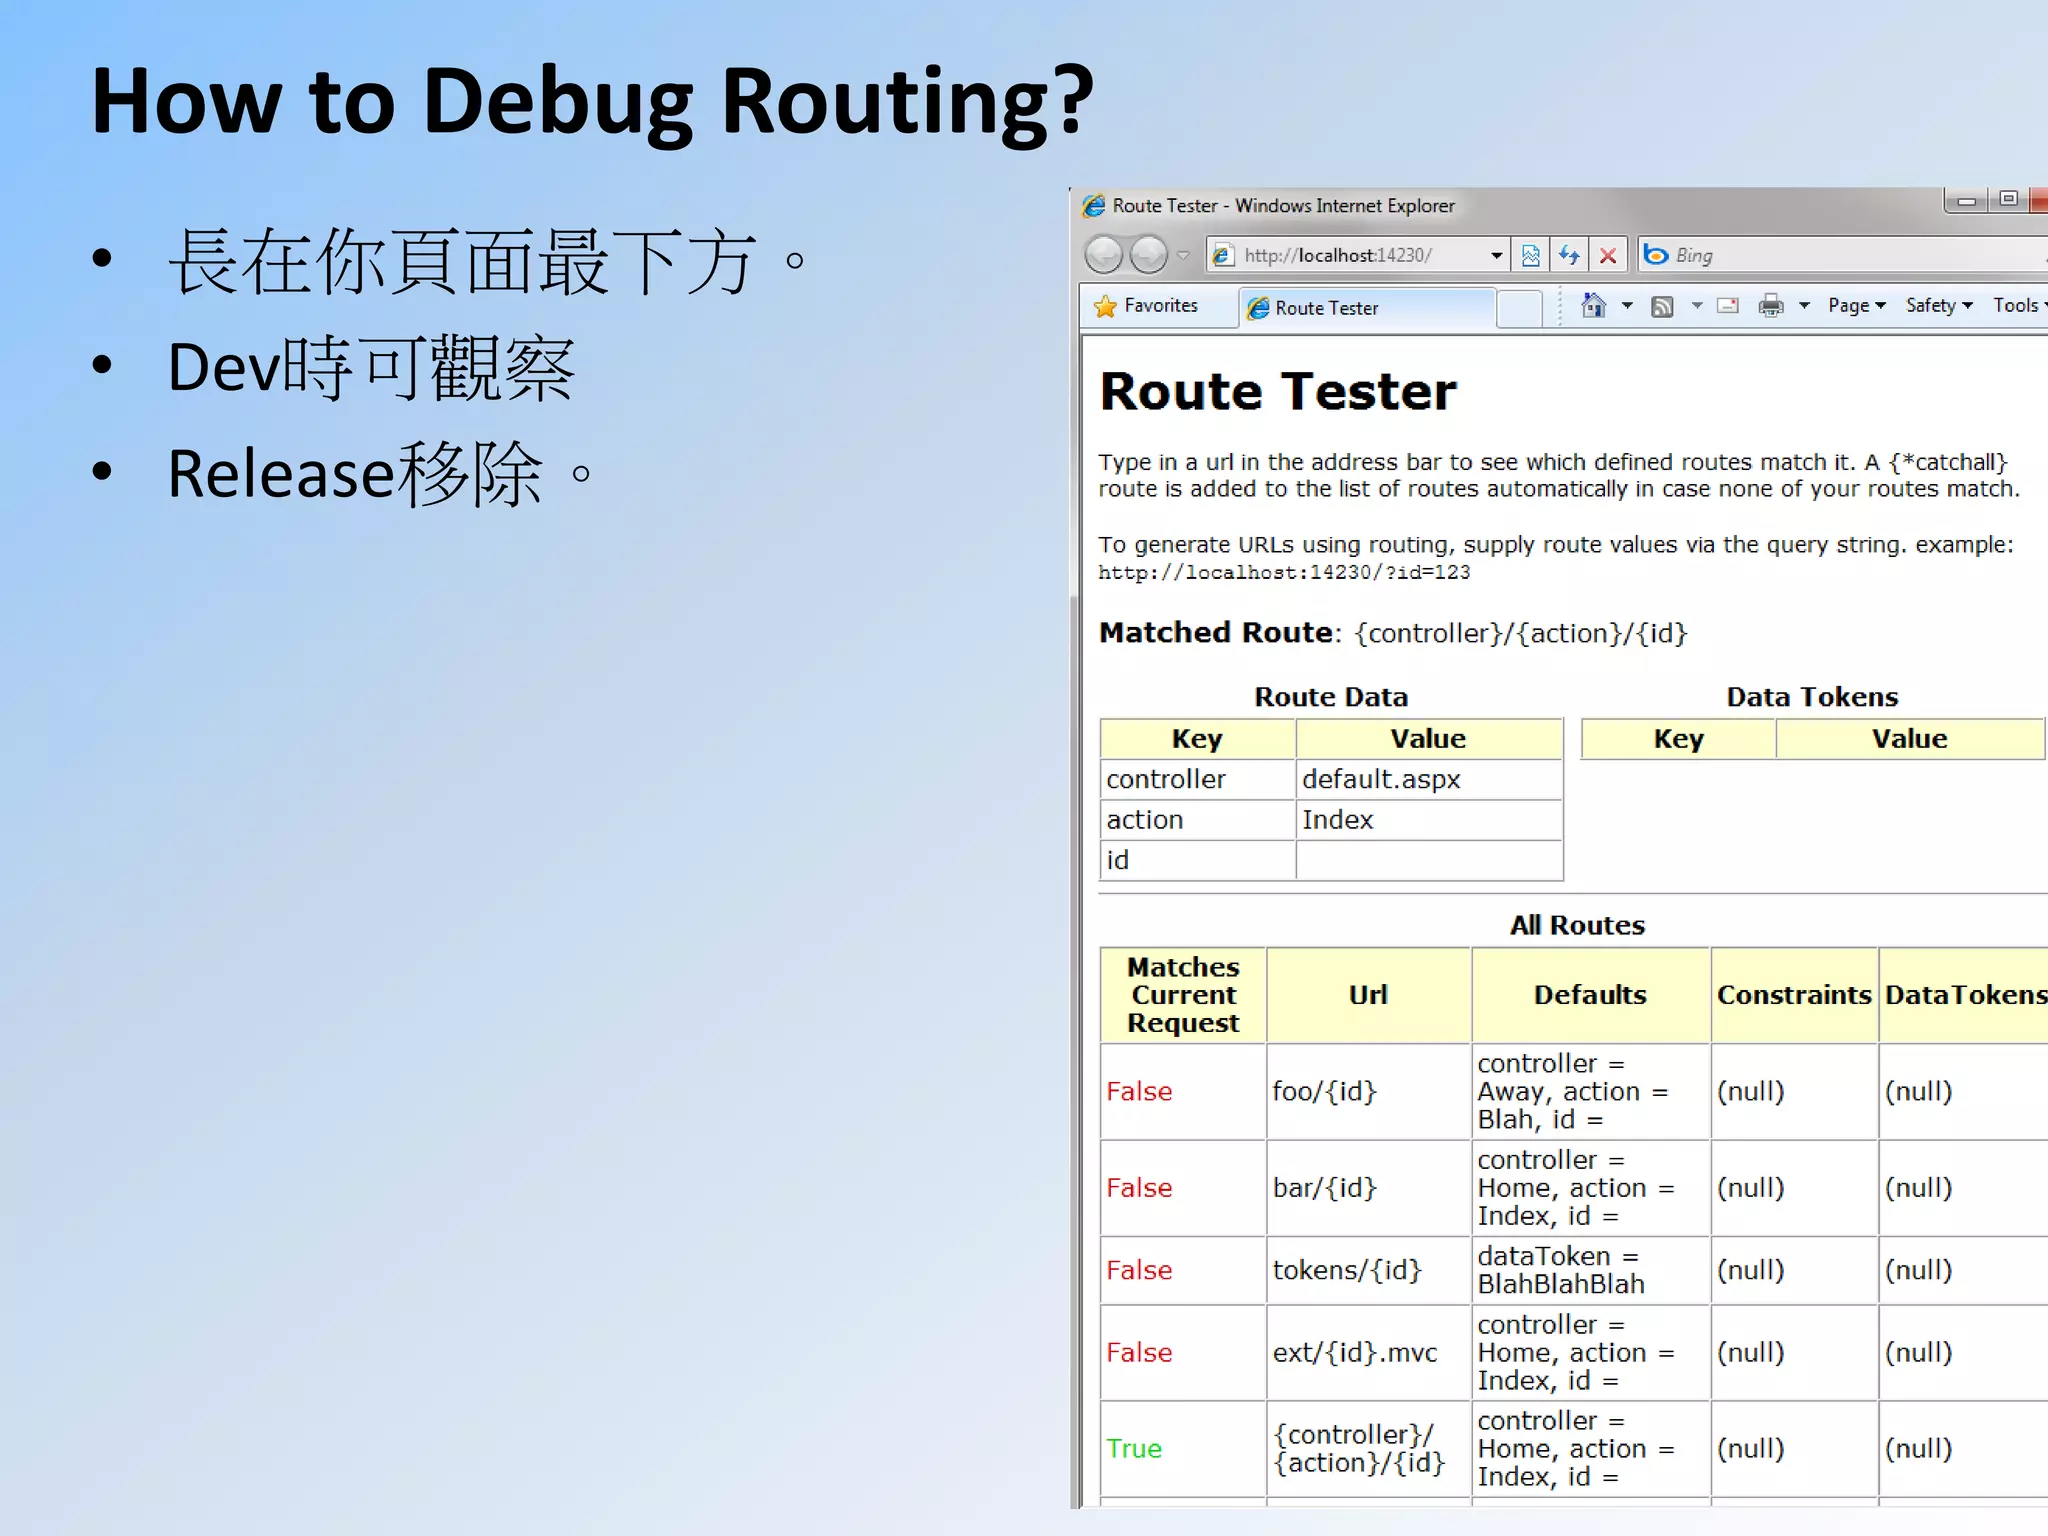
Task: Click the Compatibility View icon
Action: pos(1530,255)
